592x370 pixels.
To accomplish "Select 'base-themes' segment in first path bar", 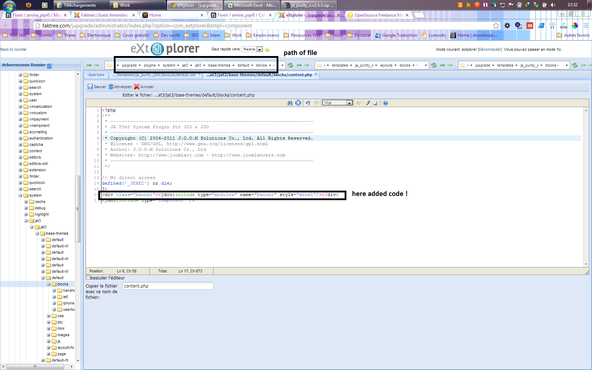I will [x=219, y=65].
